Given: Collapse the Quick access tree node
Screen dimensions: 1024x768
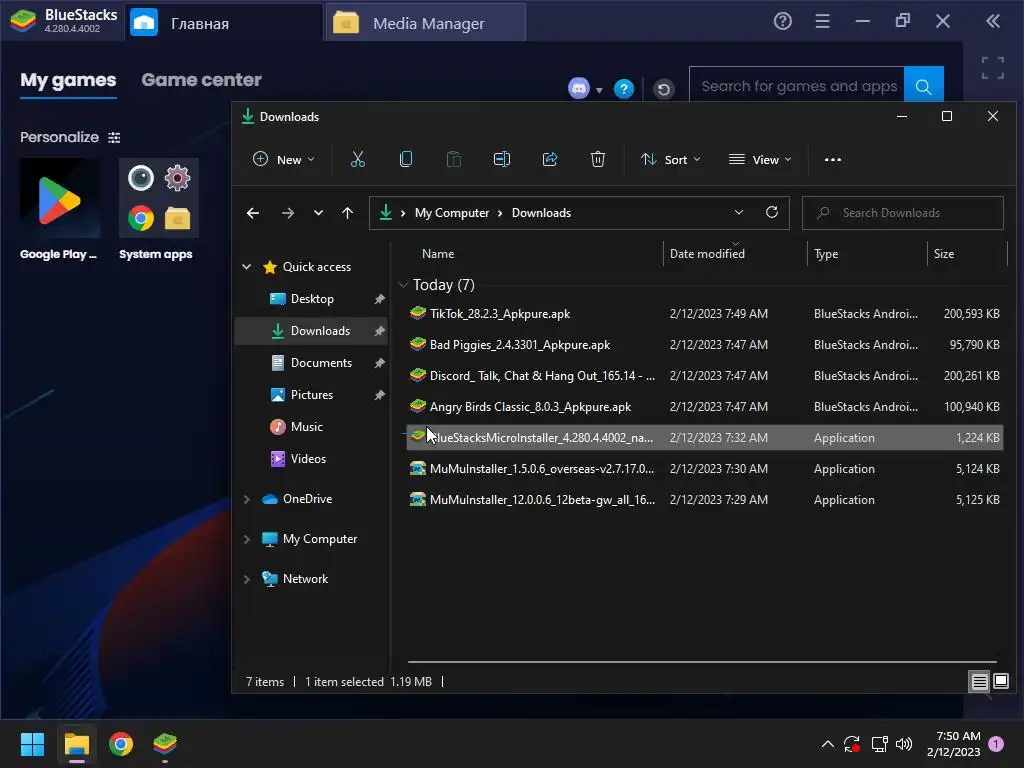Looking at the screenshot, I should coord(247,266).
